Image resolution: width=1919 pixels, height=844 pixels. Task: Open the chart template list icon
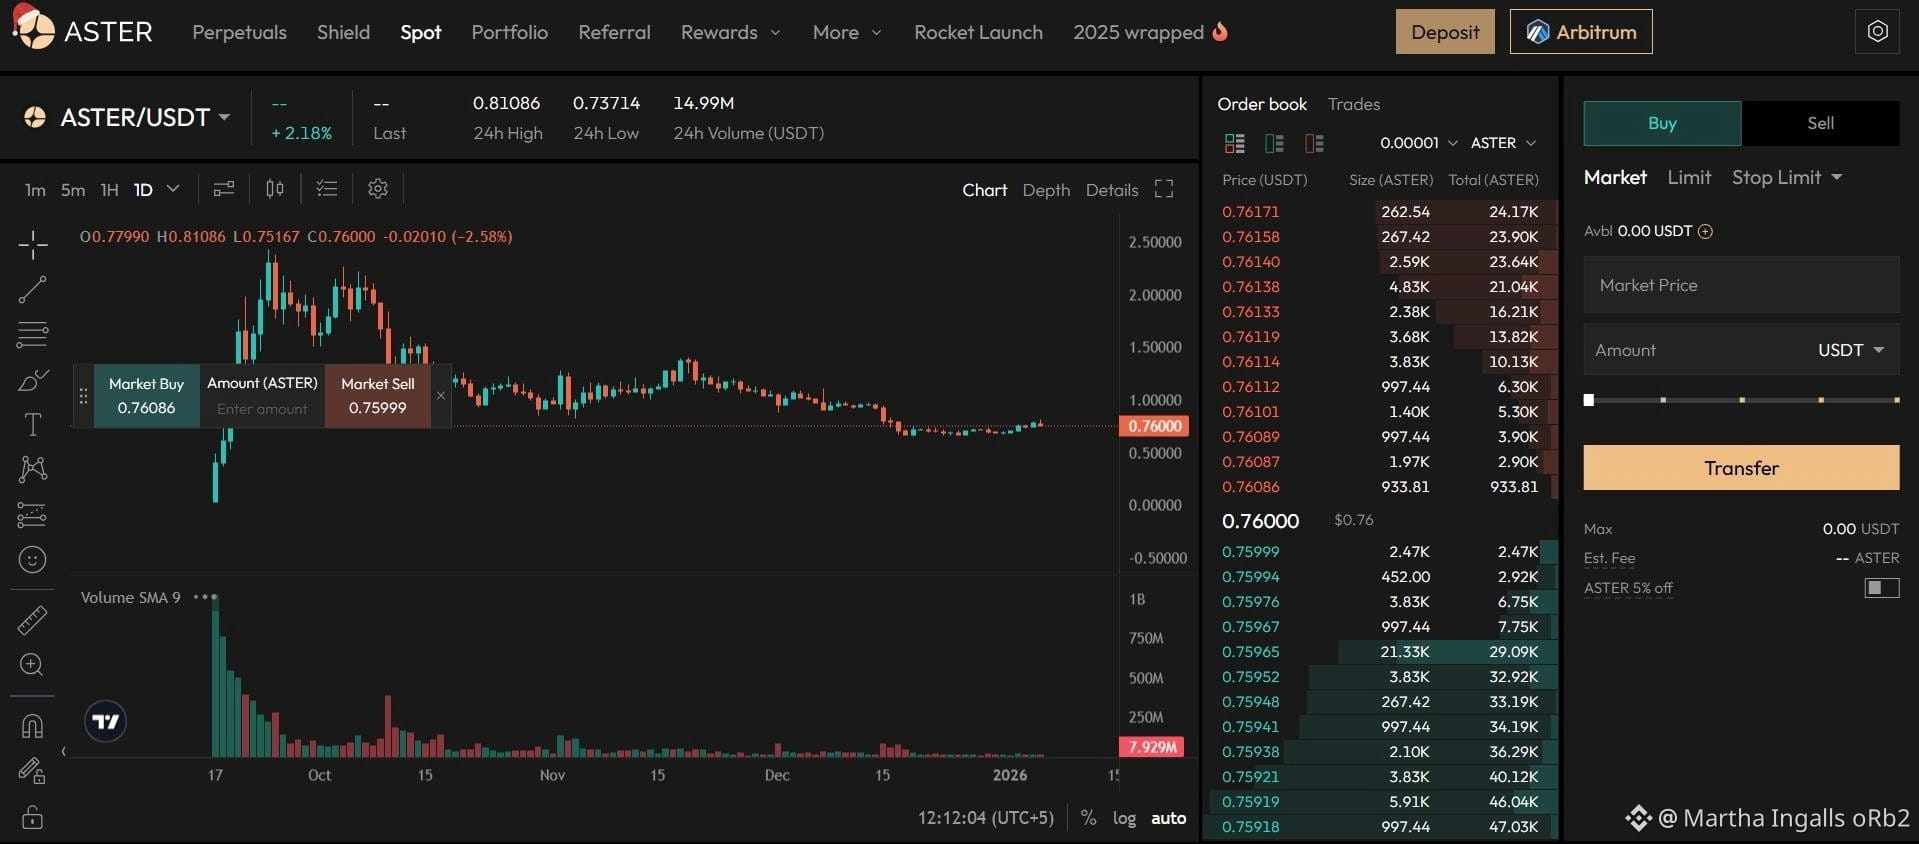coord(327,188)
